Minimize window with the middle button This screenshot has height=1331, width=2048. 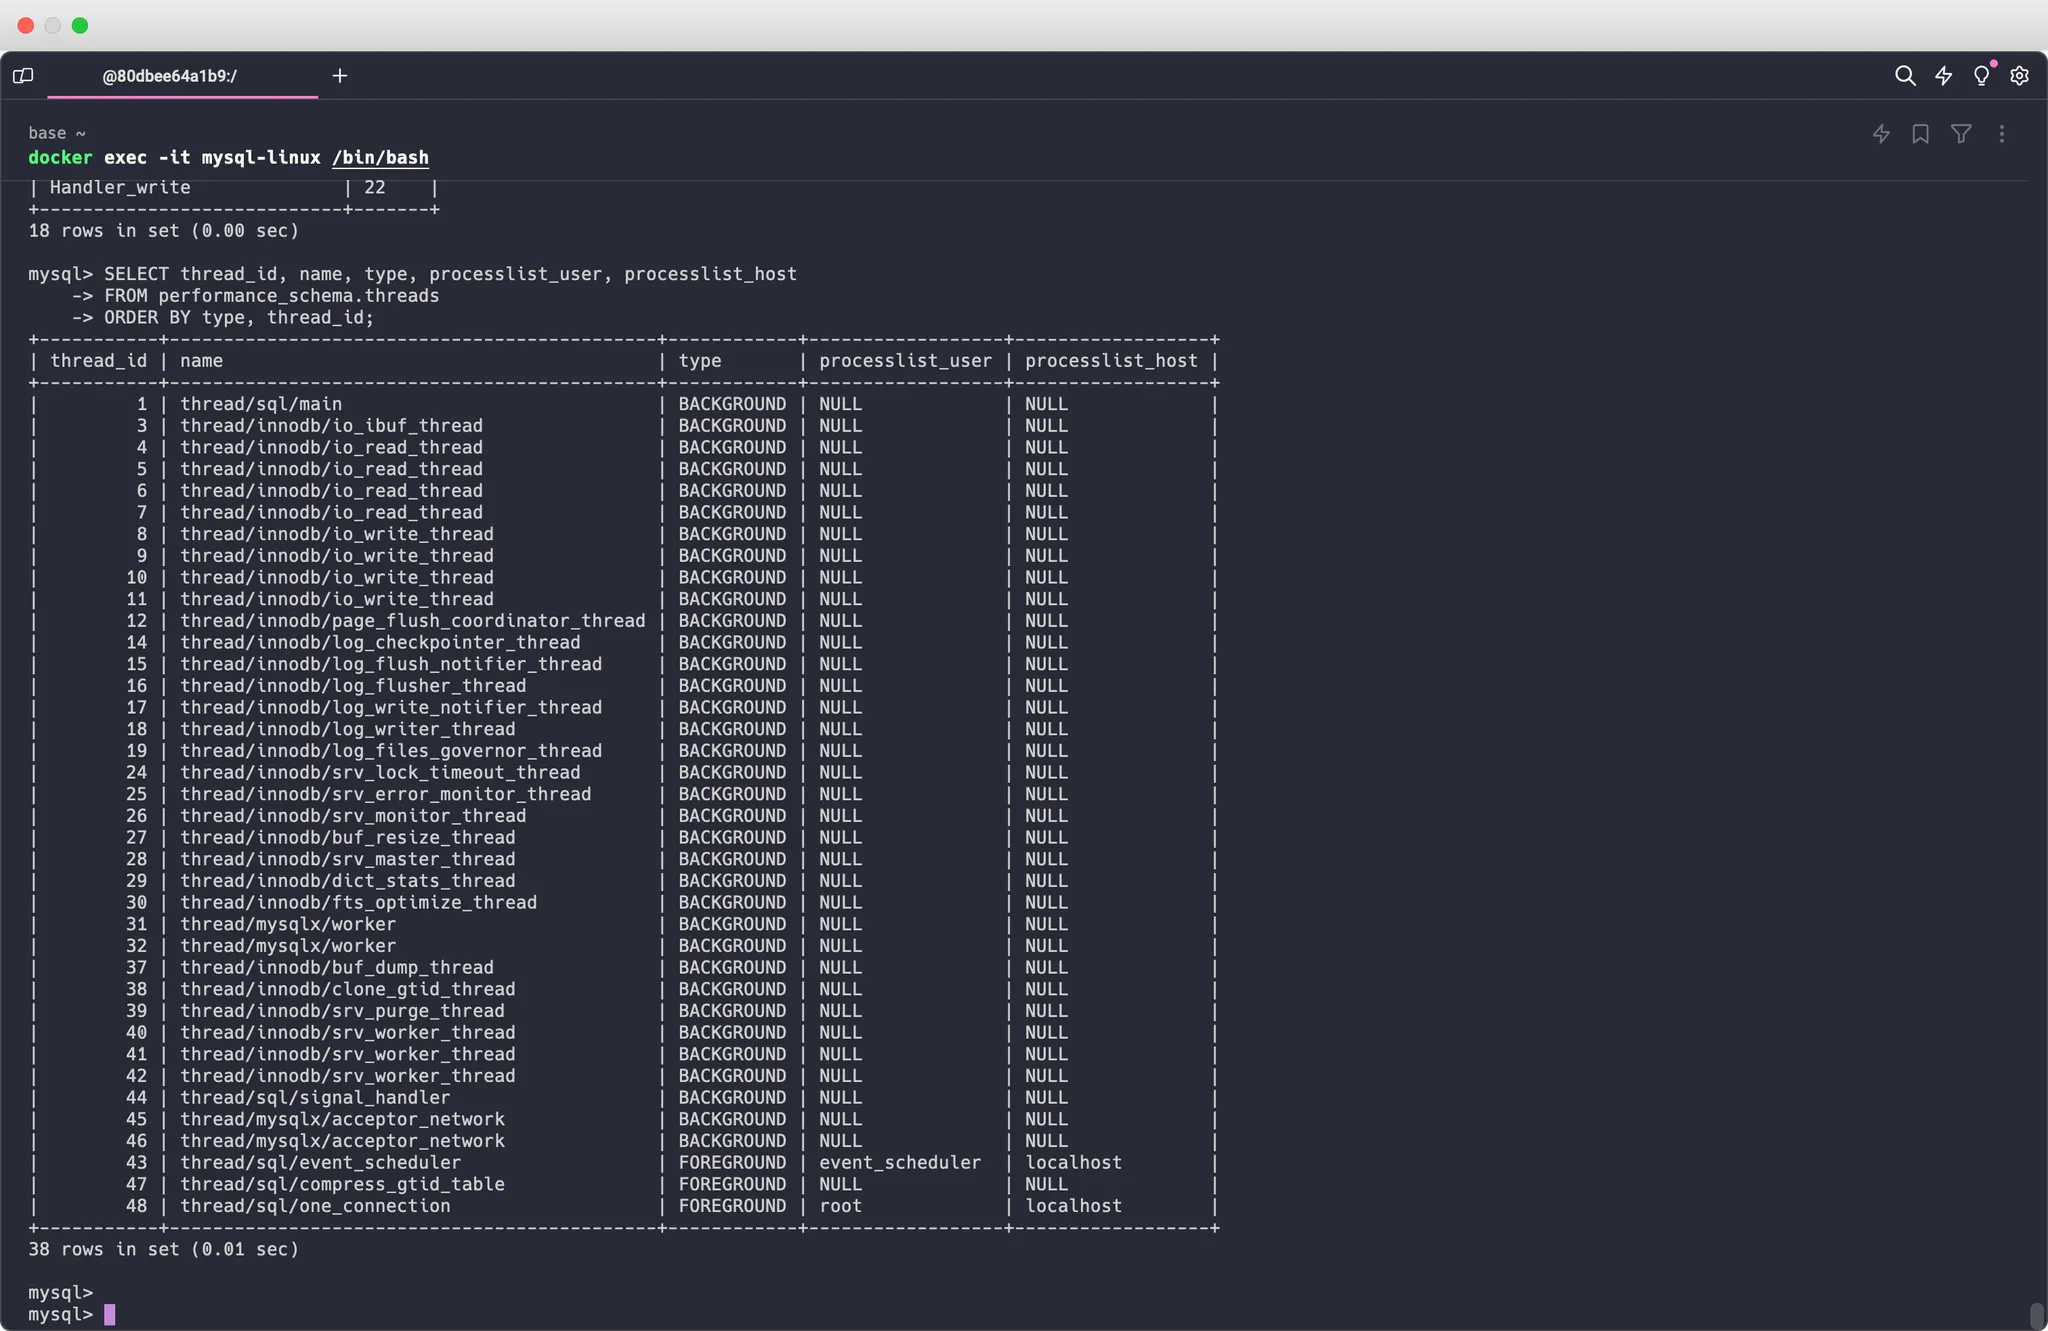(53, 25)
